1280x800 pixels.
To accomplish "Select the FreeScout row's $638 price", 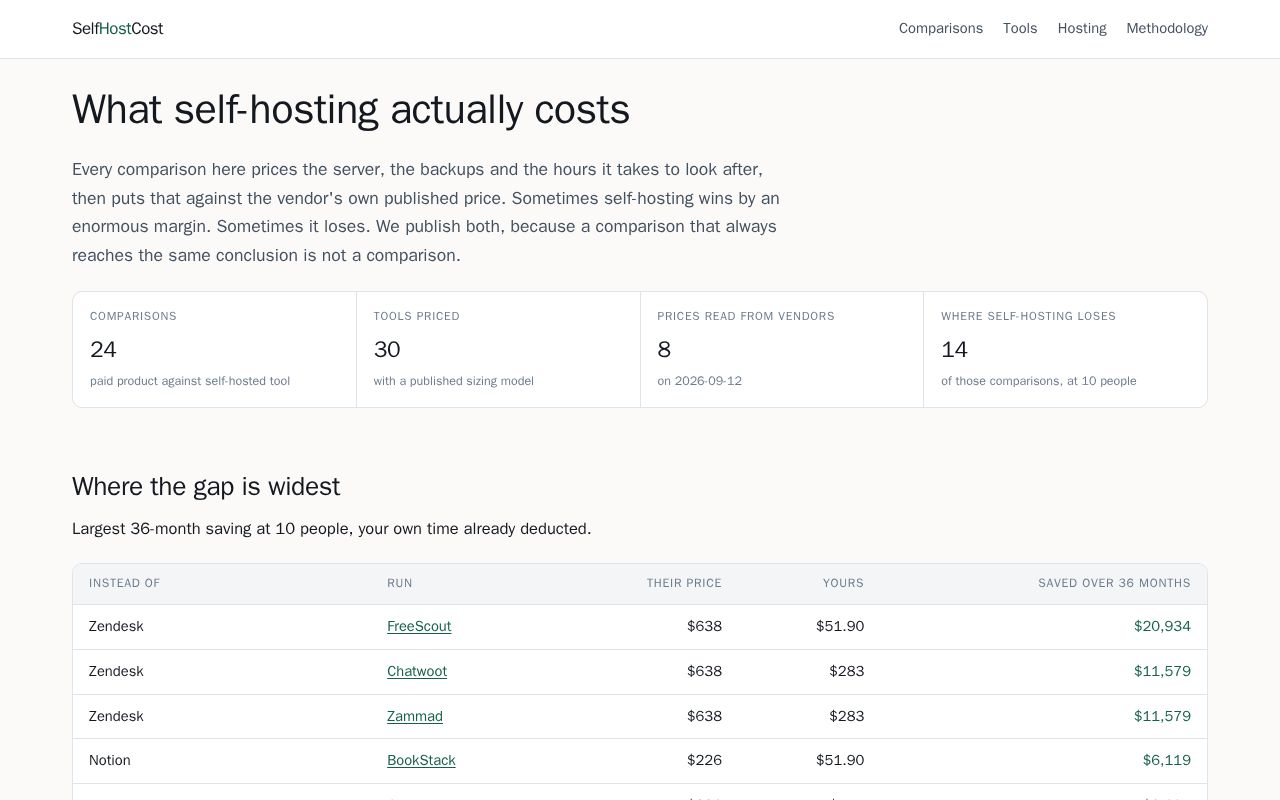I will [704, 626].
